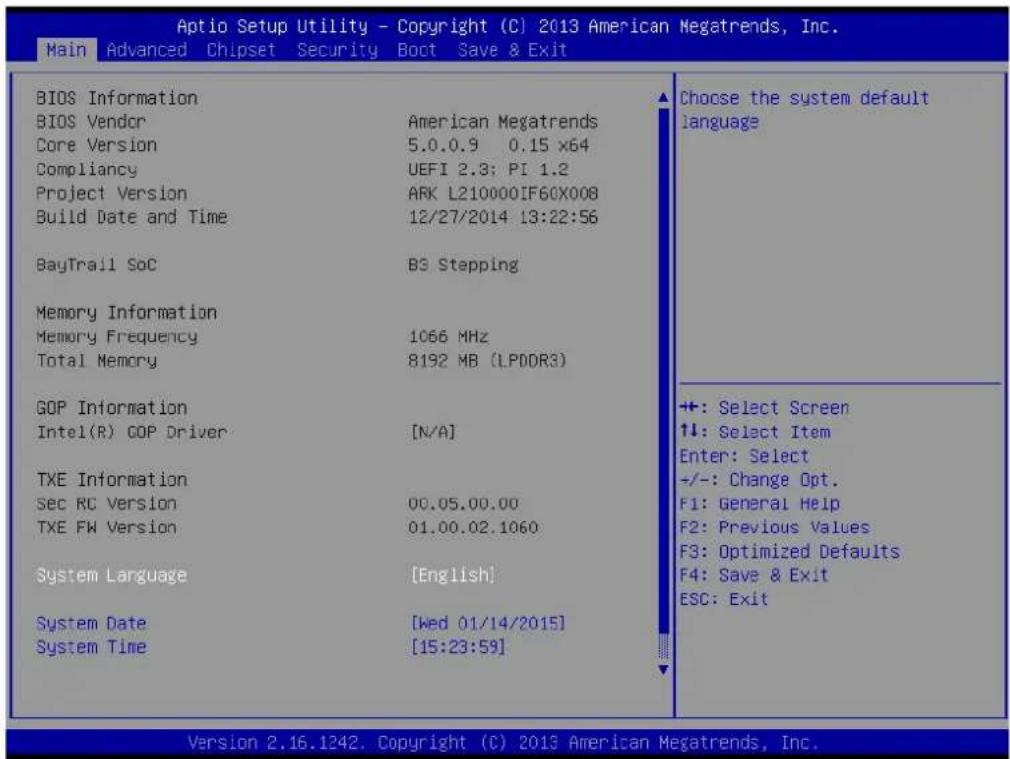The height and width of the screenshot is (759, 1010).
Task: Click the BayTrail SoC label
Action: coord(96,265)
